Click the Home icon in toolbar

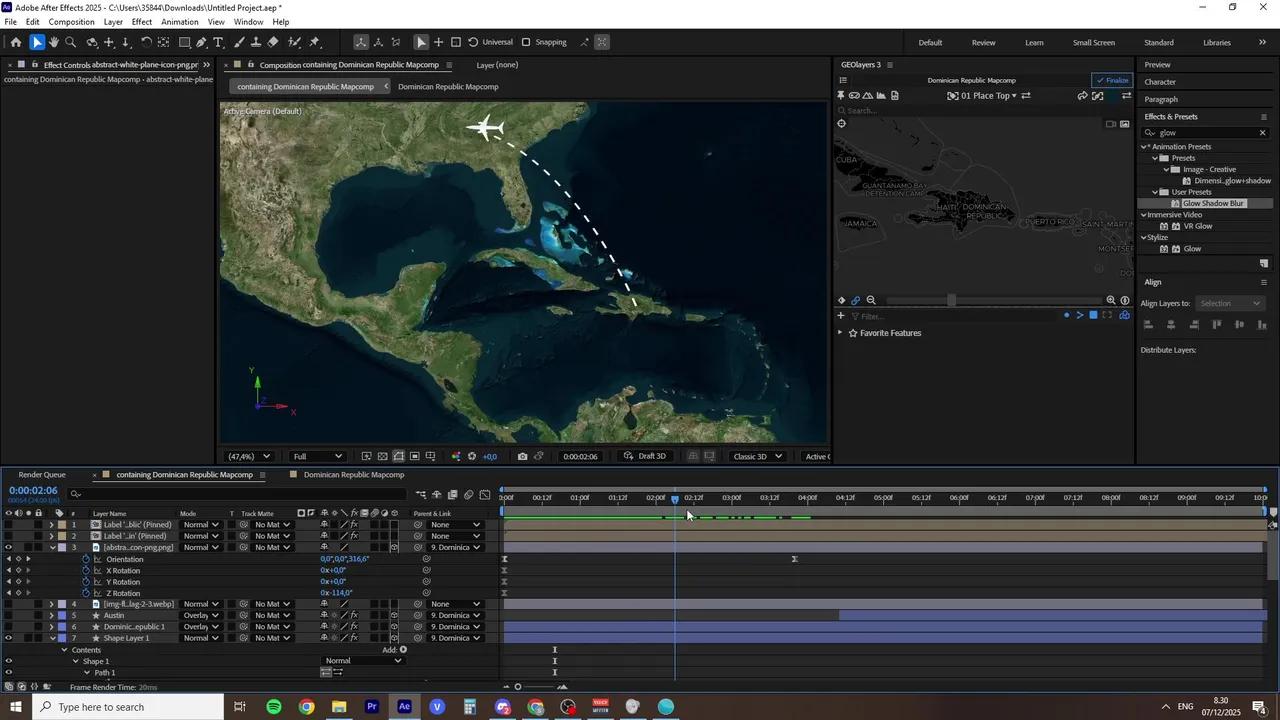click(x=16, y=42)
